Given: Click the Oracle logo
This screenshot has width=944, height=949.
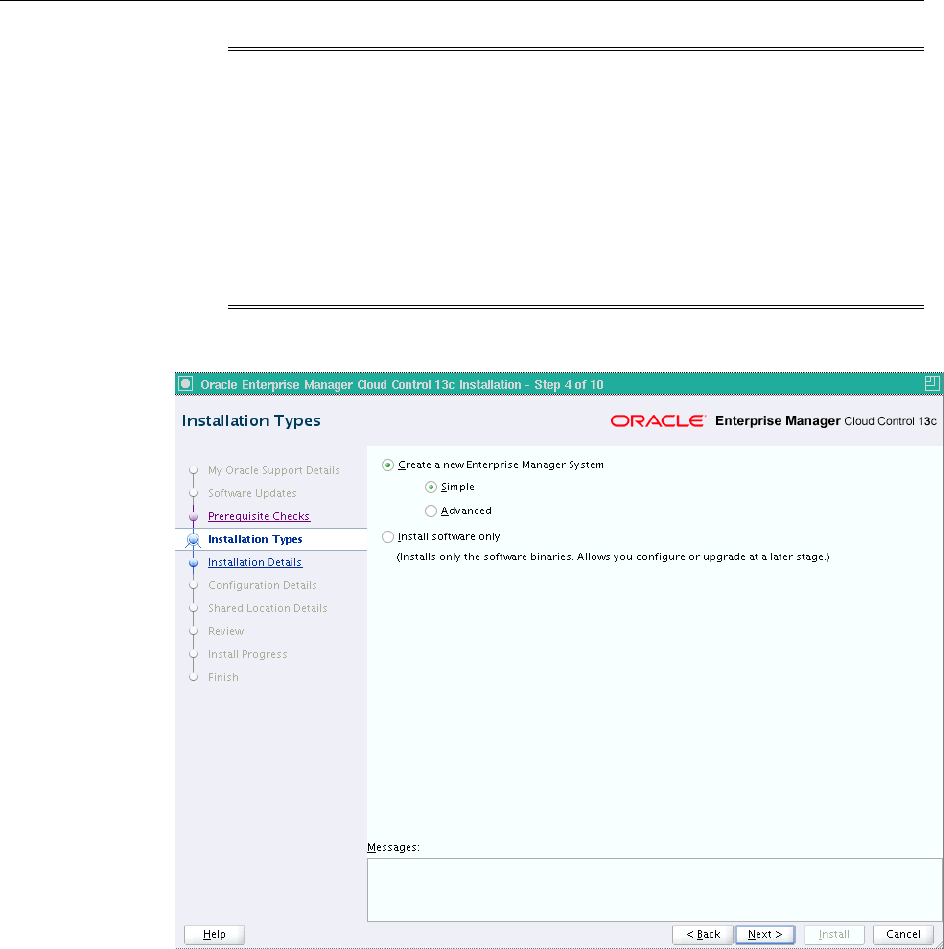Looking at the screenshot, I should pos(658,421).
